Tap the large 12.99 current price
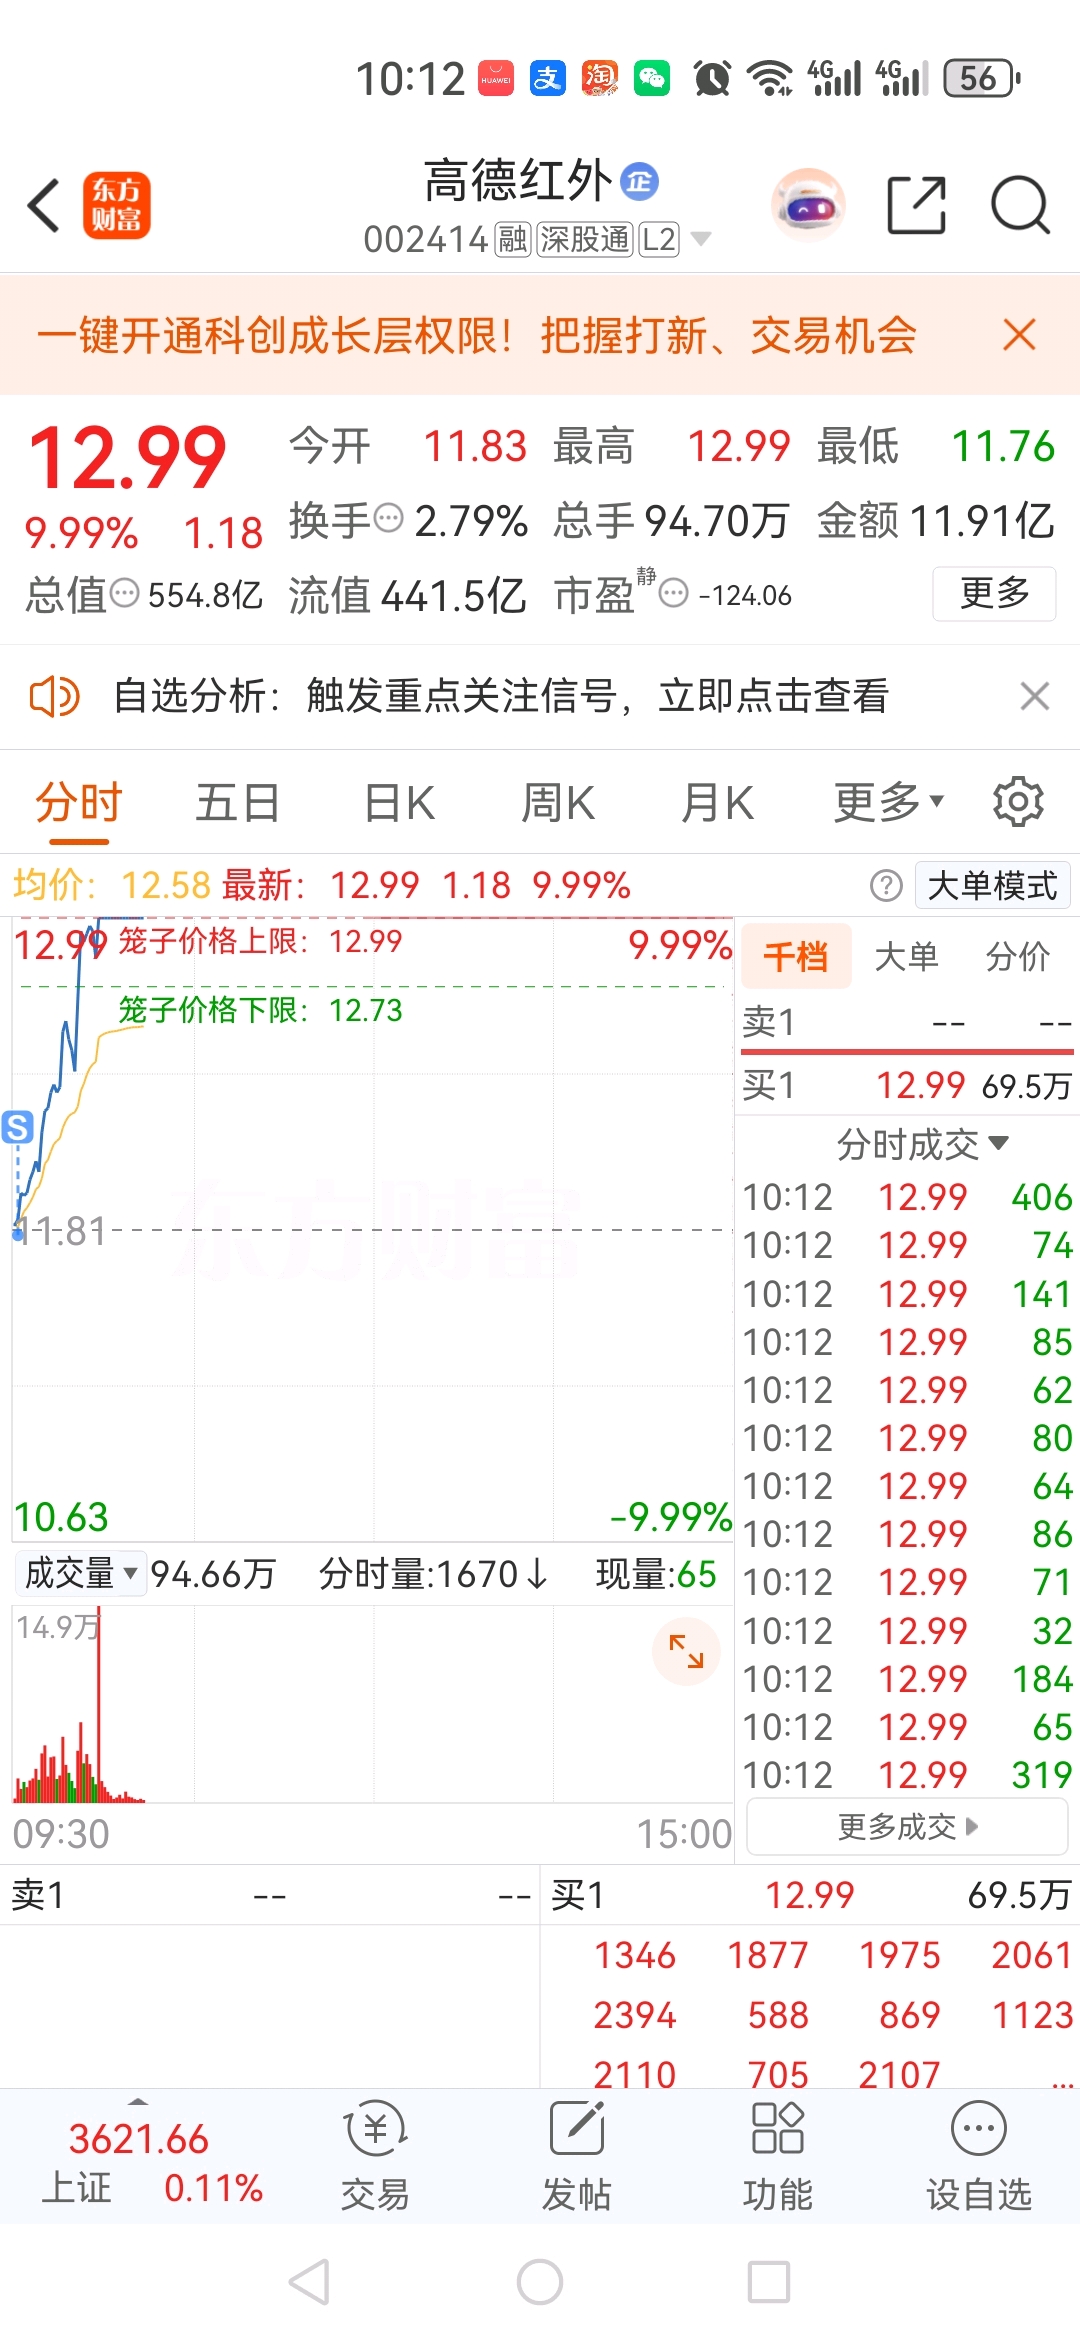Screen dimensions: 1080x2340 coord(128,458)
